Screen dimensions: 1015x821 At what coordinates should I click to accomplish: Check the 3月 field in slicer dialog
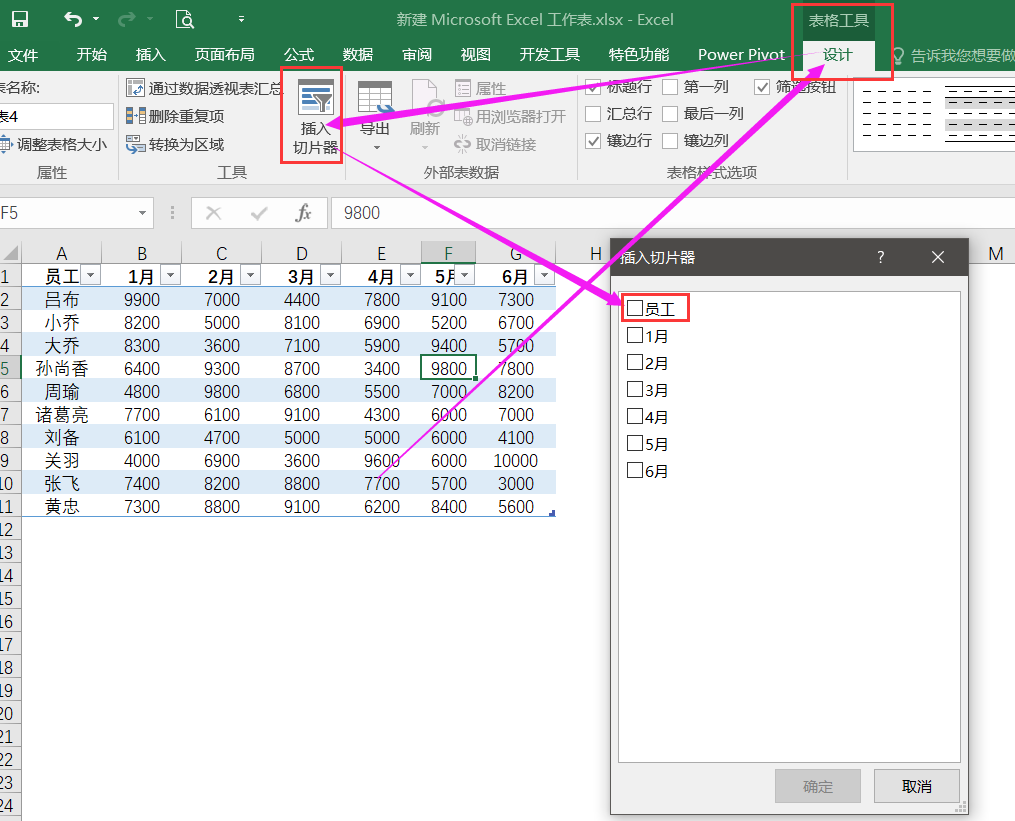[x=635, y=389]
